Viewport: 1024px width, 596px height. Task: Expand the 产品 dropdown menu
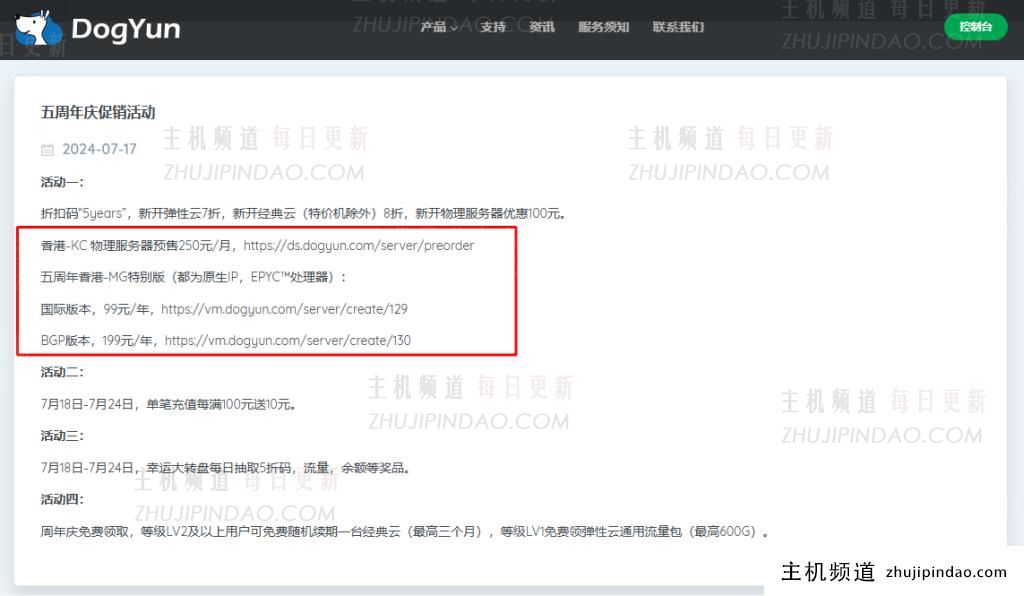tap(439, 27)
